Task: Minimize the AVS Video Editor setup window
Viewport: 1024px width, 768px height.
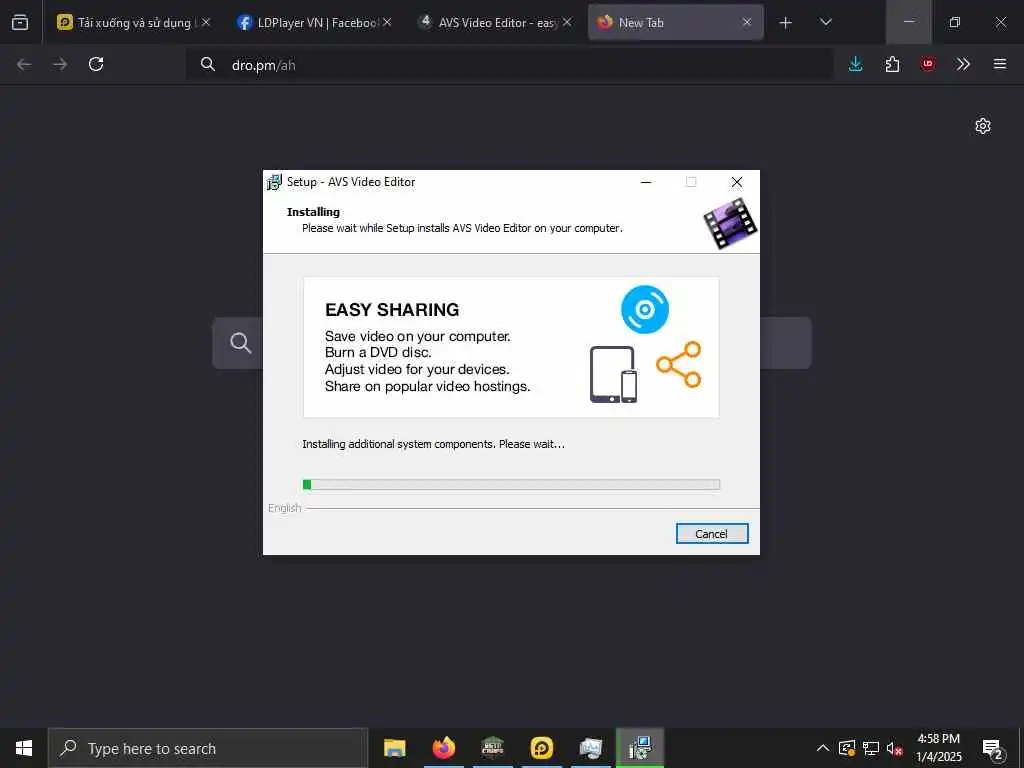Action: [x=646, y=182]
